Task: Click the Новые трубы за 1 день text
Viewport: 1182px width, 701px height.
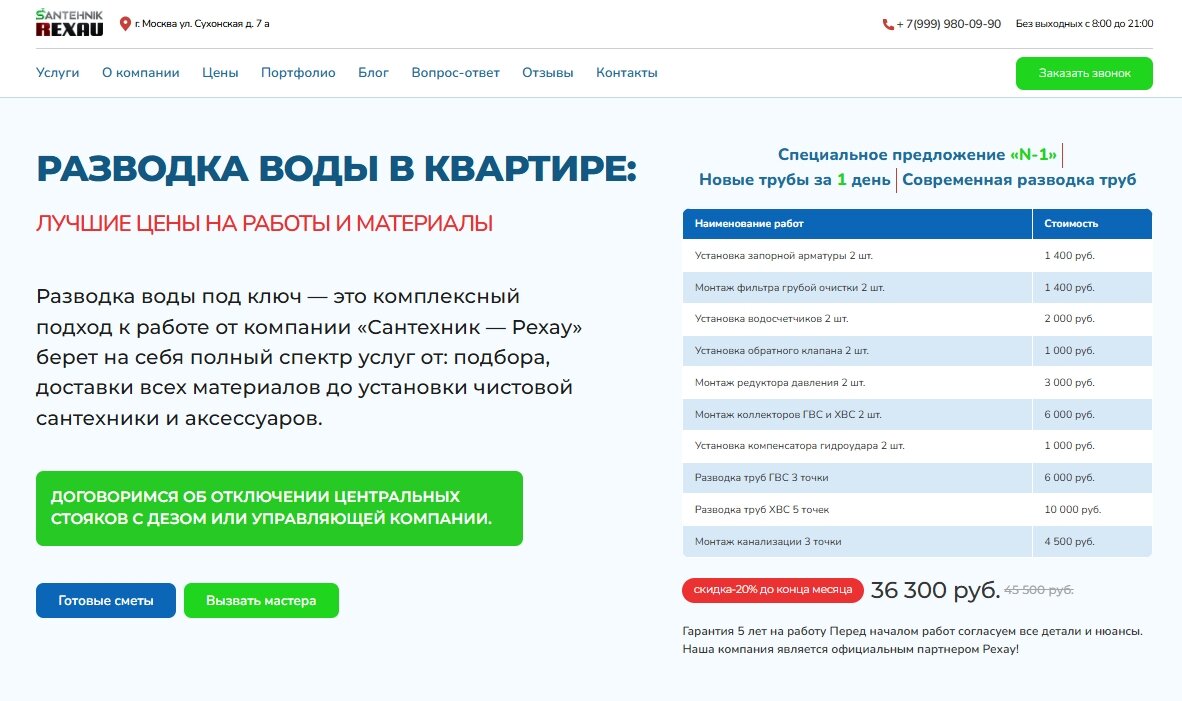Action: [x=795, y=179]
